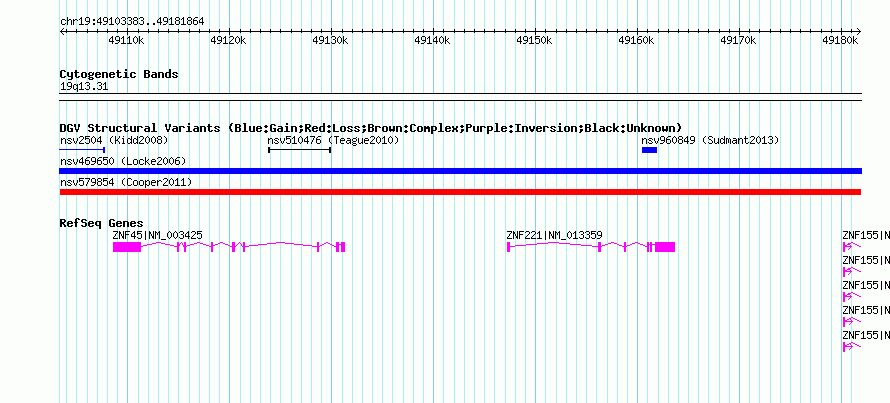Click the last paired exons of ZNF45

(x=340, y=247)
